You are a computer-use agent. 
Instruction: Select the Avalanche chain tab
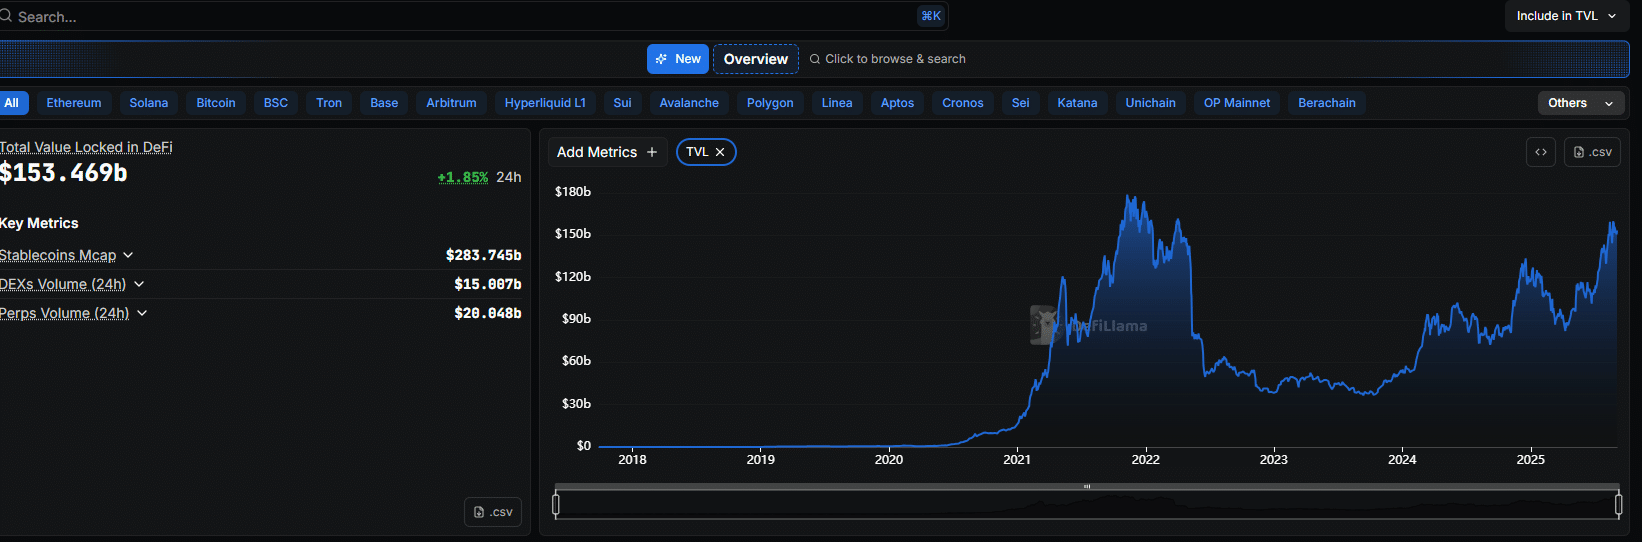[689, 103]
